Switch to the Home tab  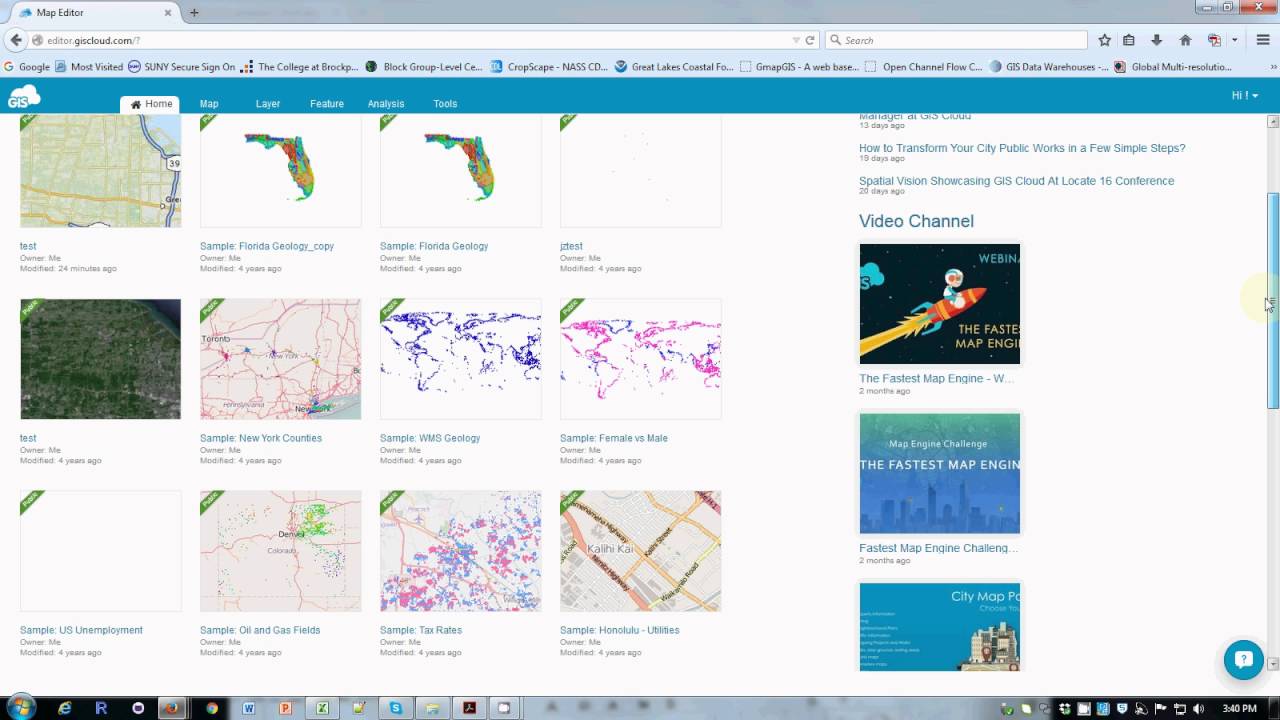(x=150, y=104)
